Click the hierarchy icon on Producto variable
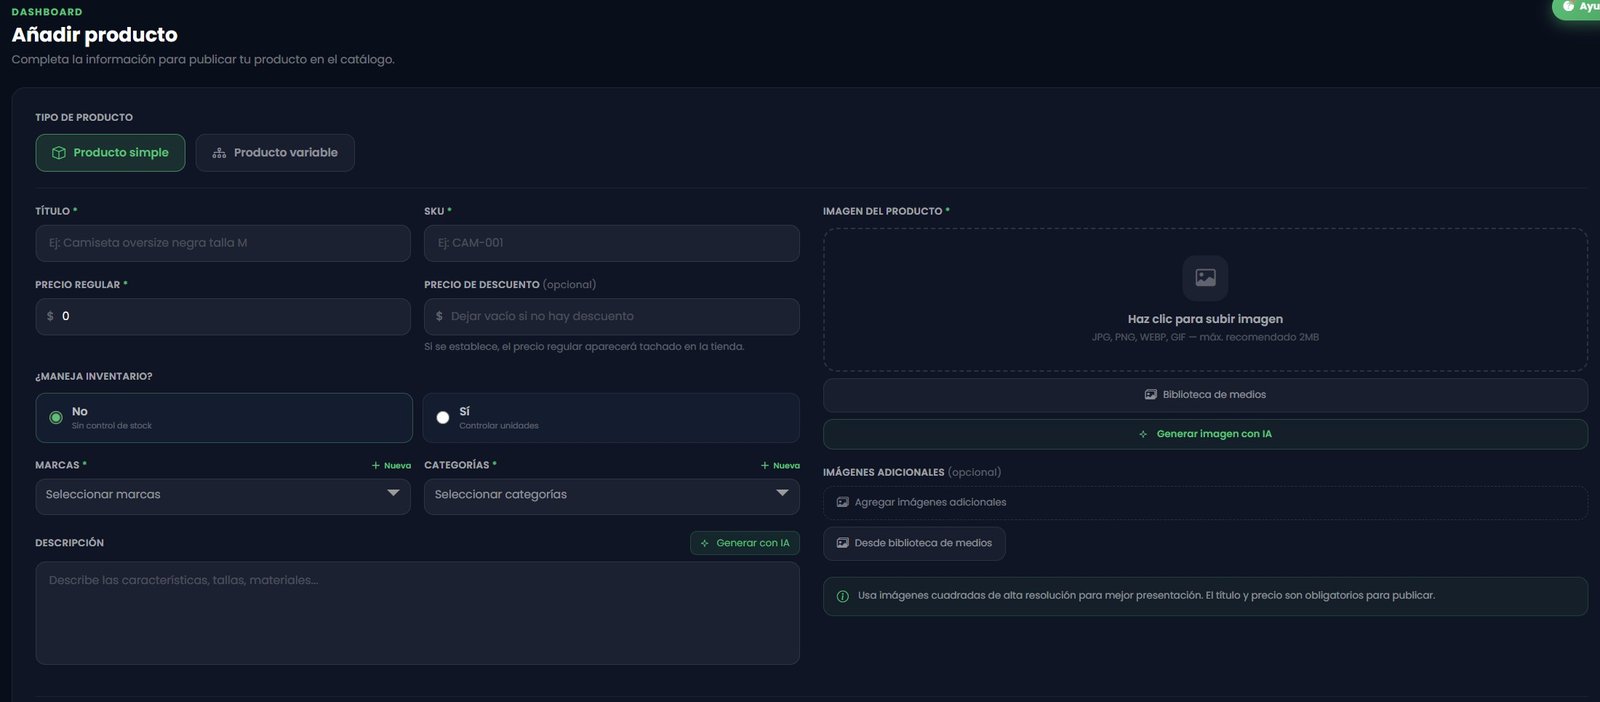 219,153
